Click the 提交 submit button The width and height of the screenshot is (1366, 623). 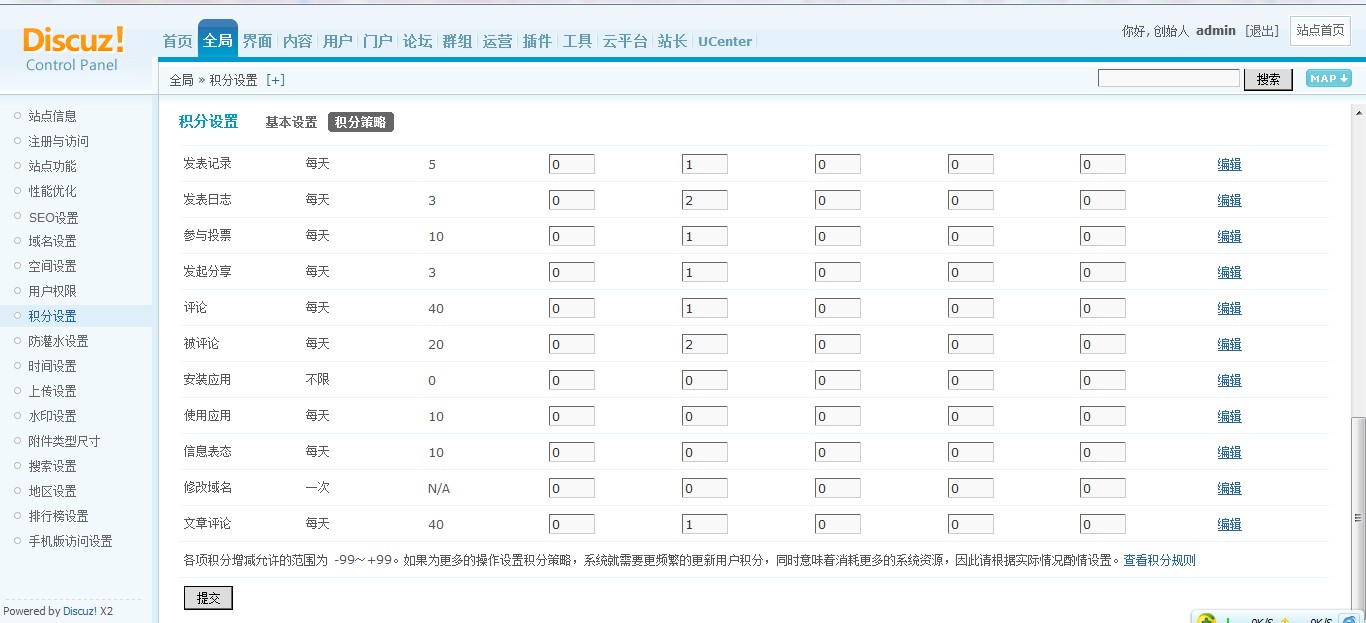click(x=208, y=598)
